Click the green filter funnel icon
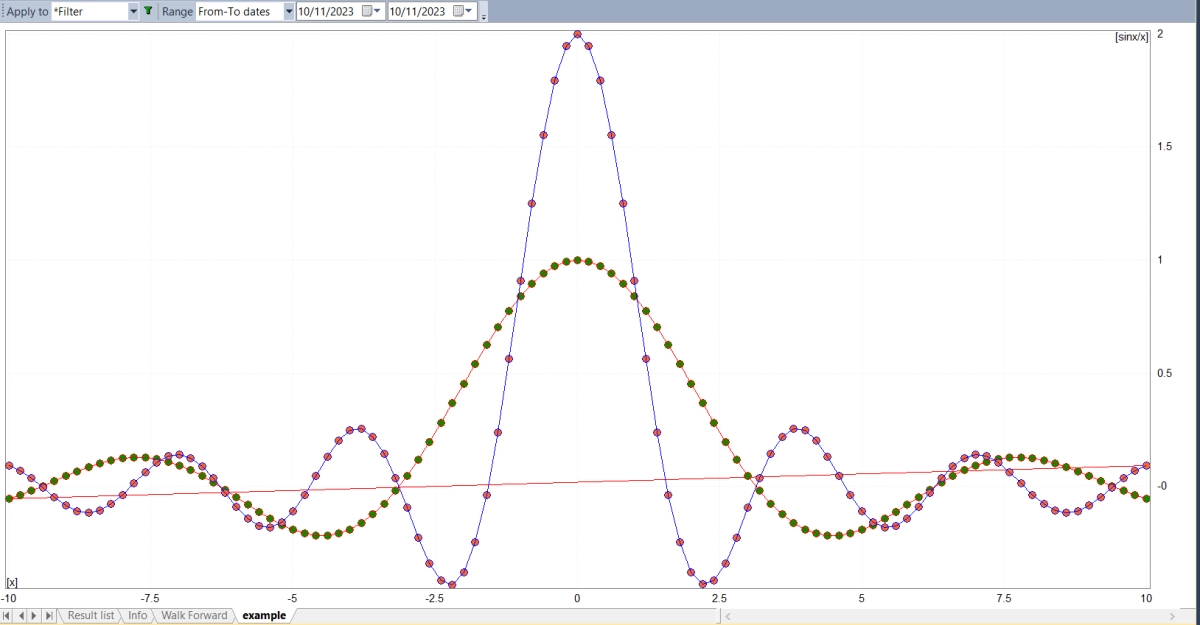Image resolution: width=1200 pixels, height=625 pixels. [148, 11]
